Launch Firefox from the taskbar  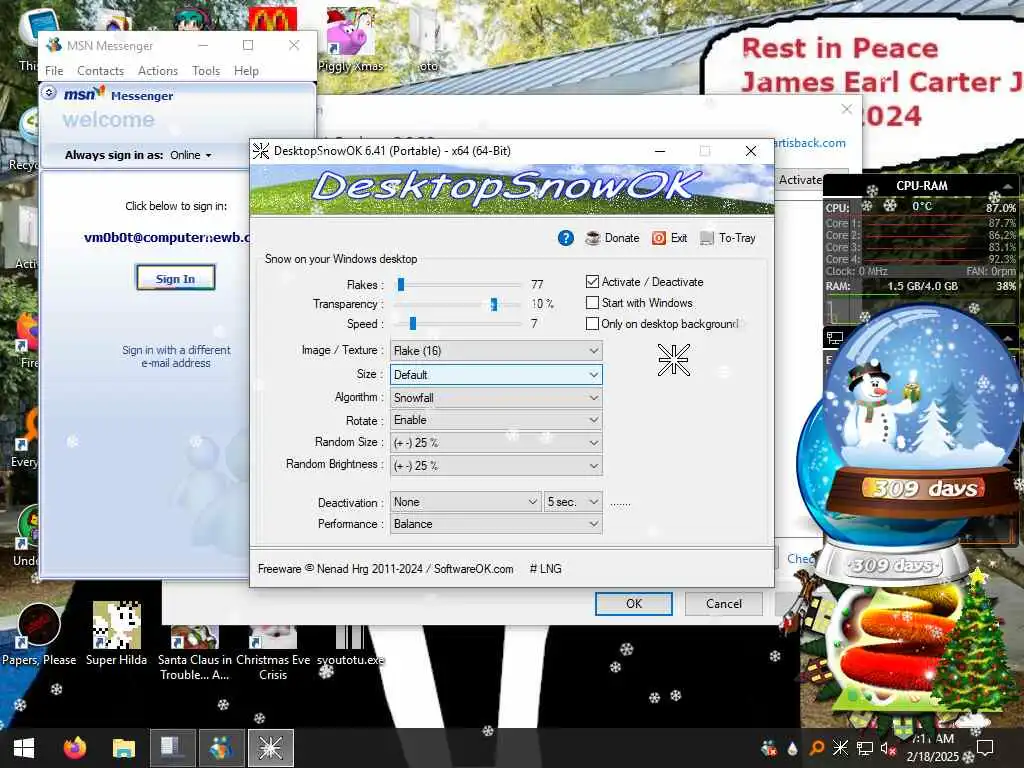(74, 748)
